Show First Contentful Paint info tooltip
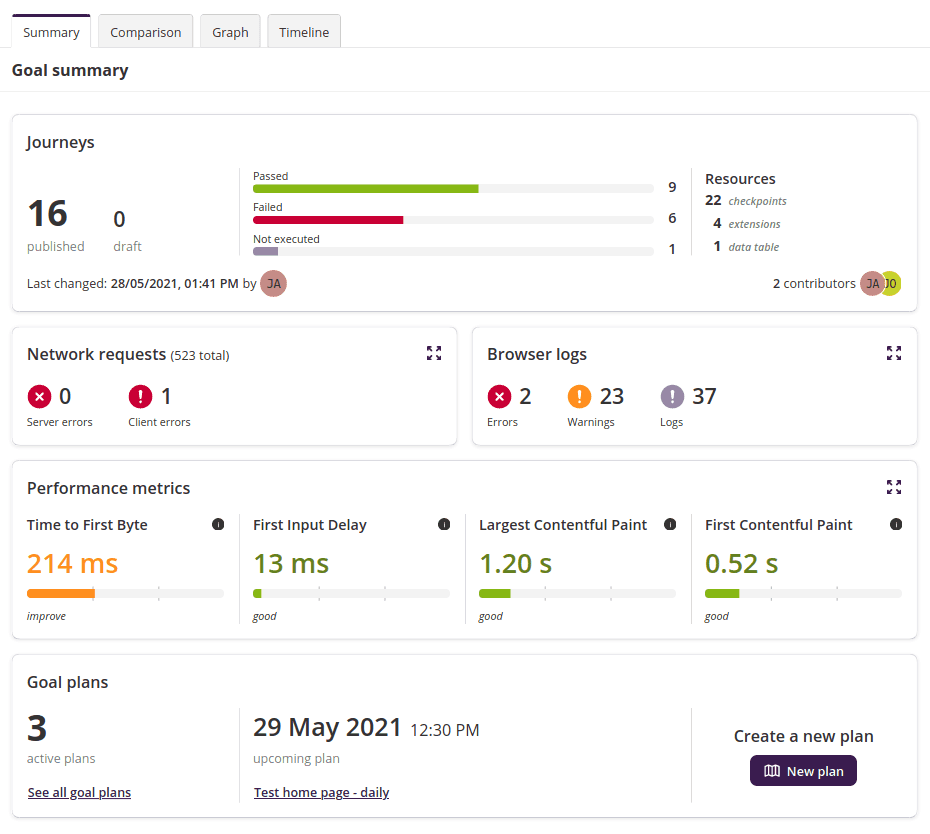 (896, 525)
